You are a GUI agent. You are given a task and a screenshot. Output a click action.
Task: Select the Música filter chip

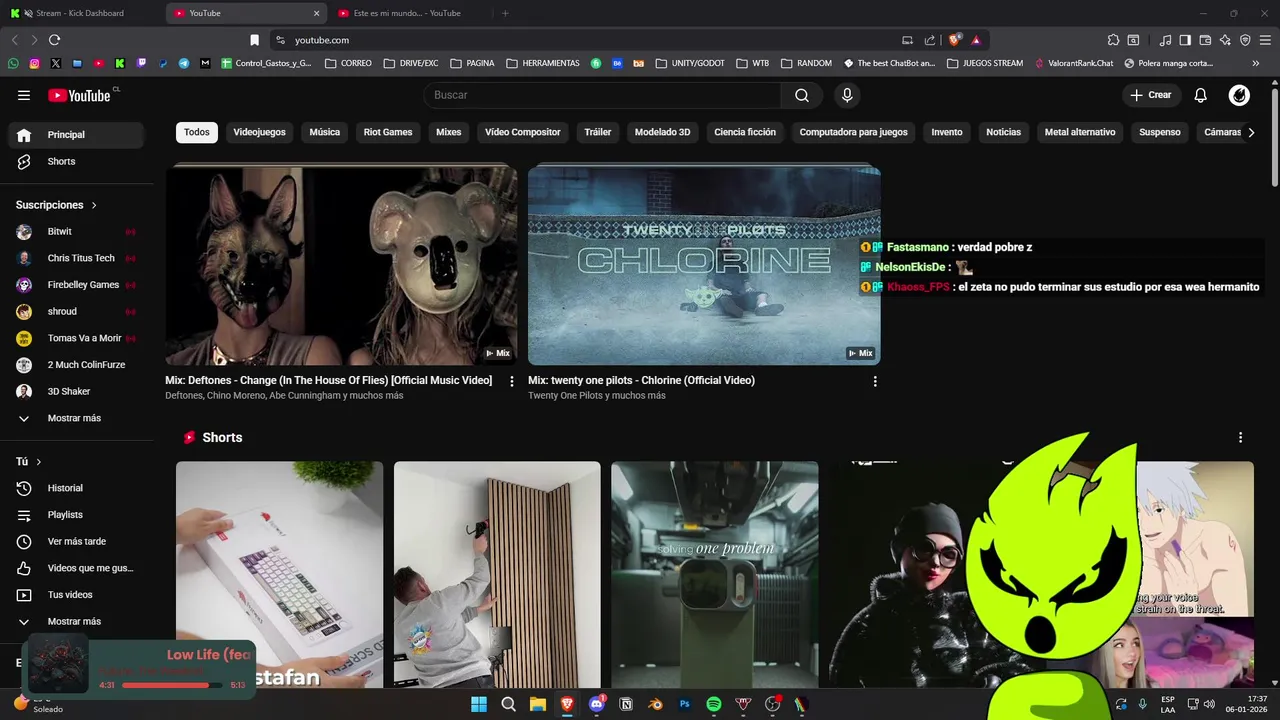point(325,132)
